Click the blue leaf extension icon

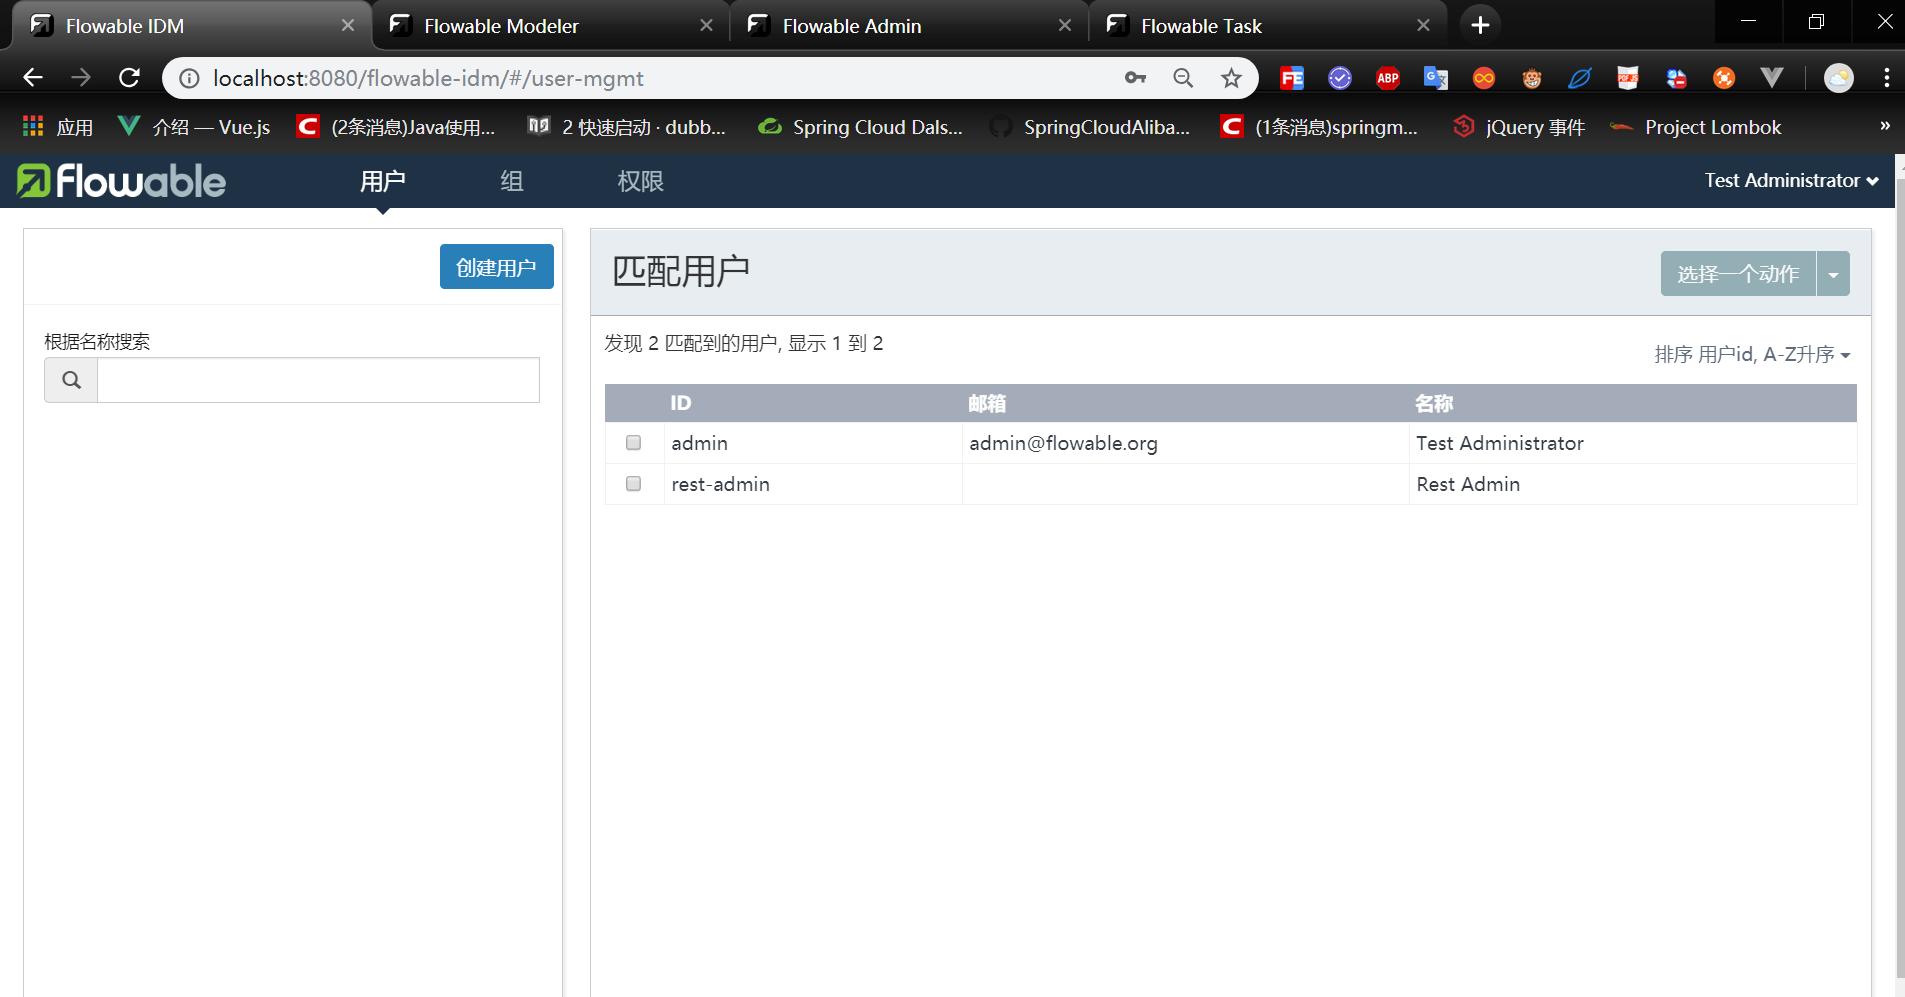pos(1580,78)
